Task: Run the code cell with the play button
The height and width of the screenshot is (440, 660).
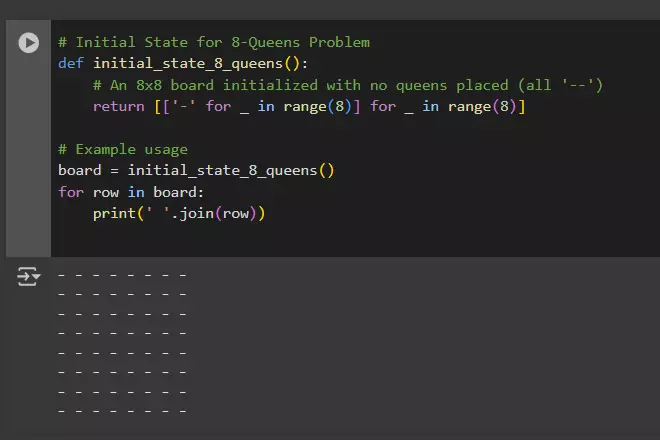Action: (29, 43)
